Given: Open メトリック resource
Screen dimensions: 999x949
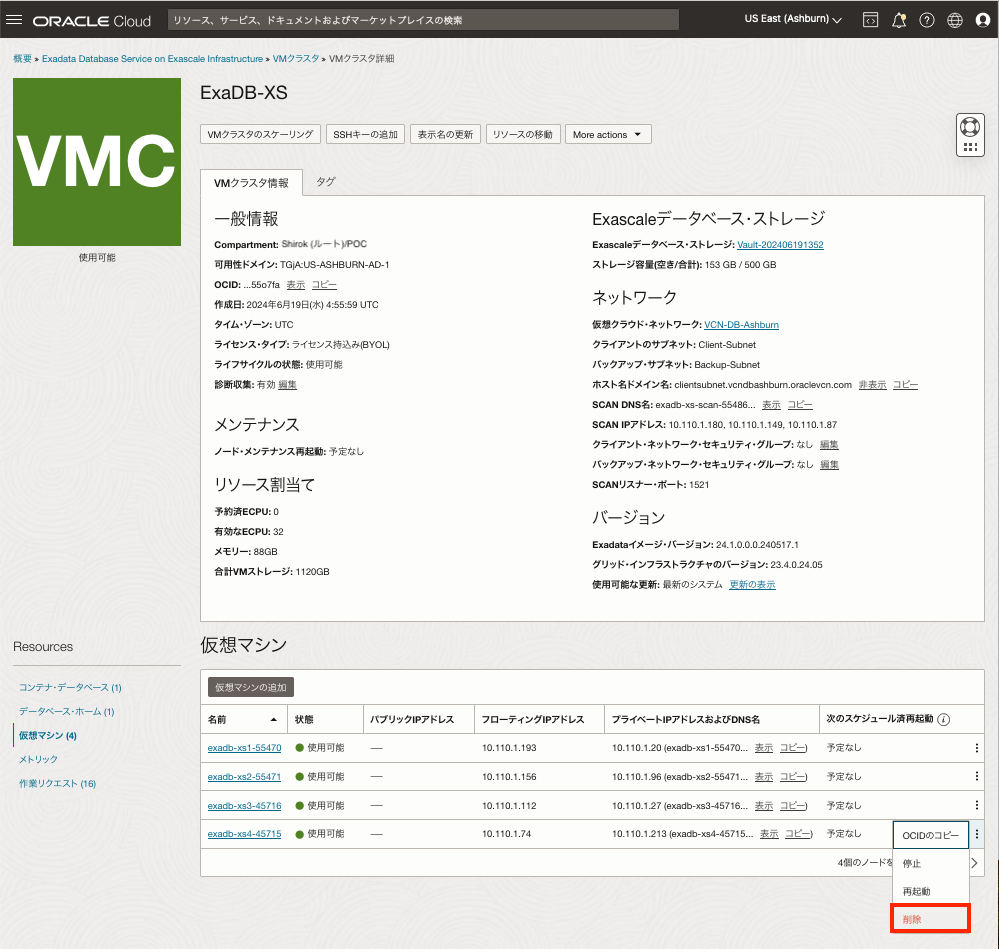Looking at the screenshot, I should (x=38, y=759).
